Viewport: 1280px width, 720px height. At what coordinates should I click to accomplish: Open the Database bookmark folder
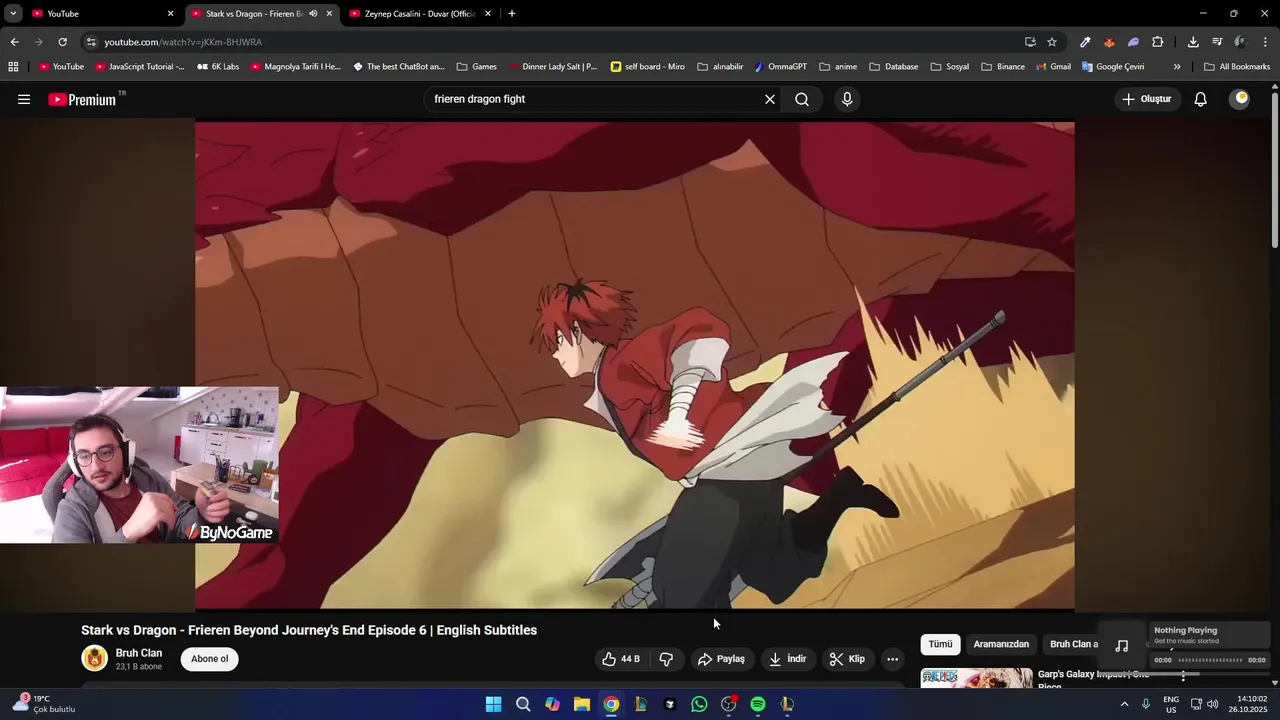(894, 67)
